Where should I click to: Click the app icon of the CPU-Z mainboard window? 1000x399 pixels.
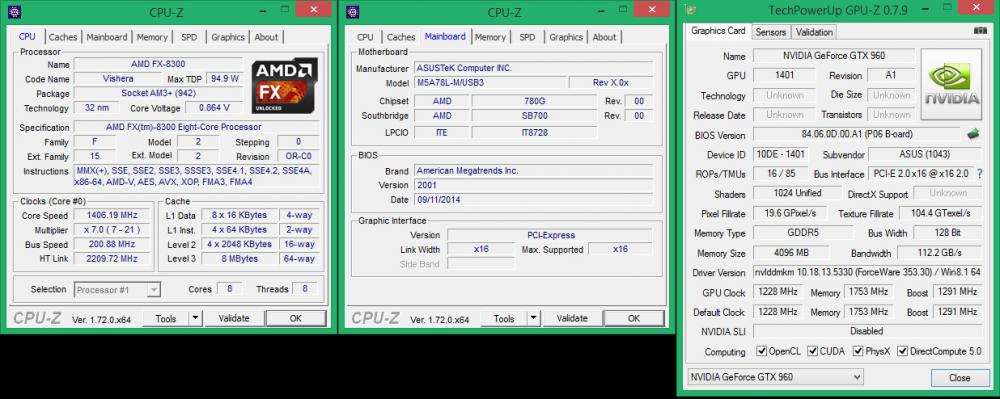point(353,11)
